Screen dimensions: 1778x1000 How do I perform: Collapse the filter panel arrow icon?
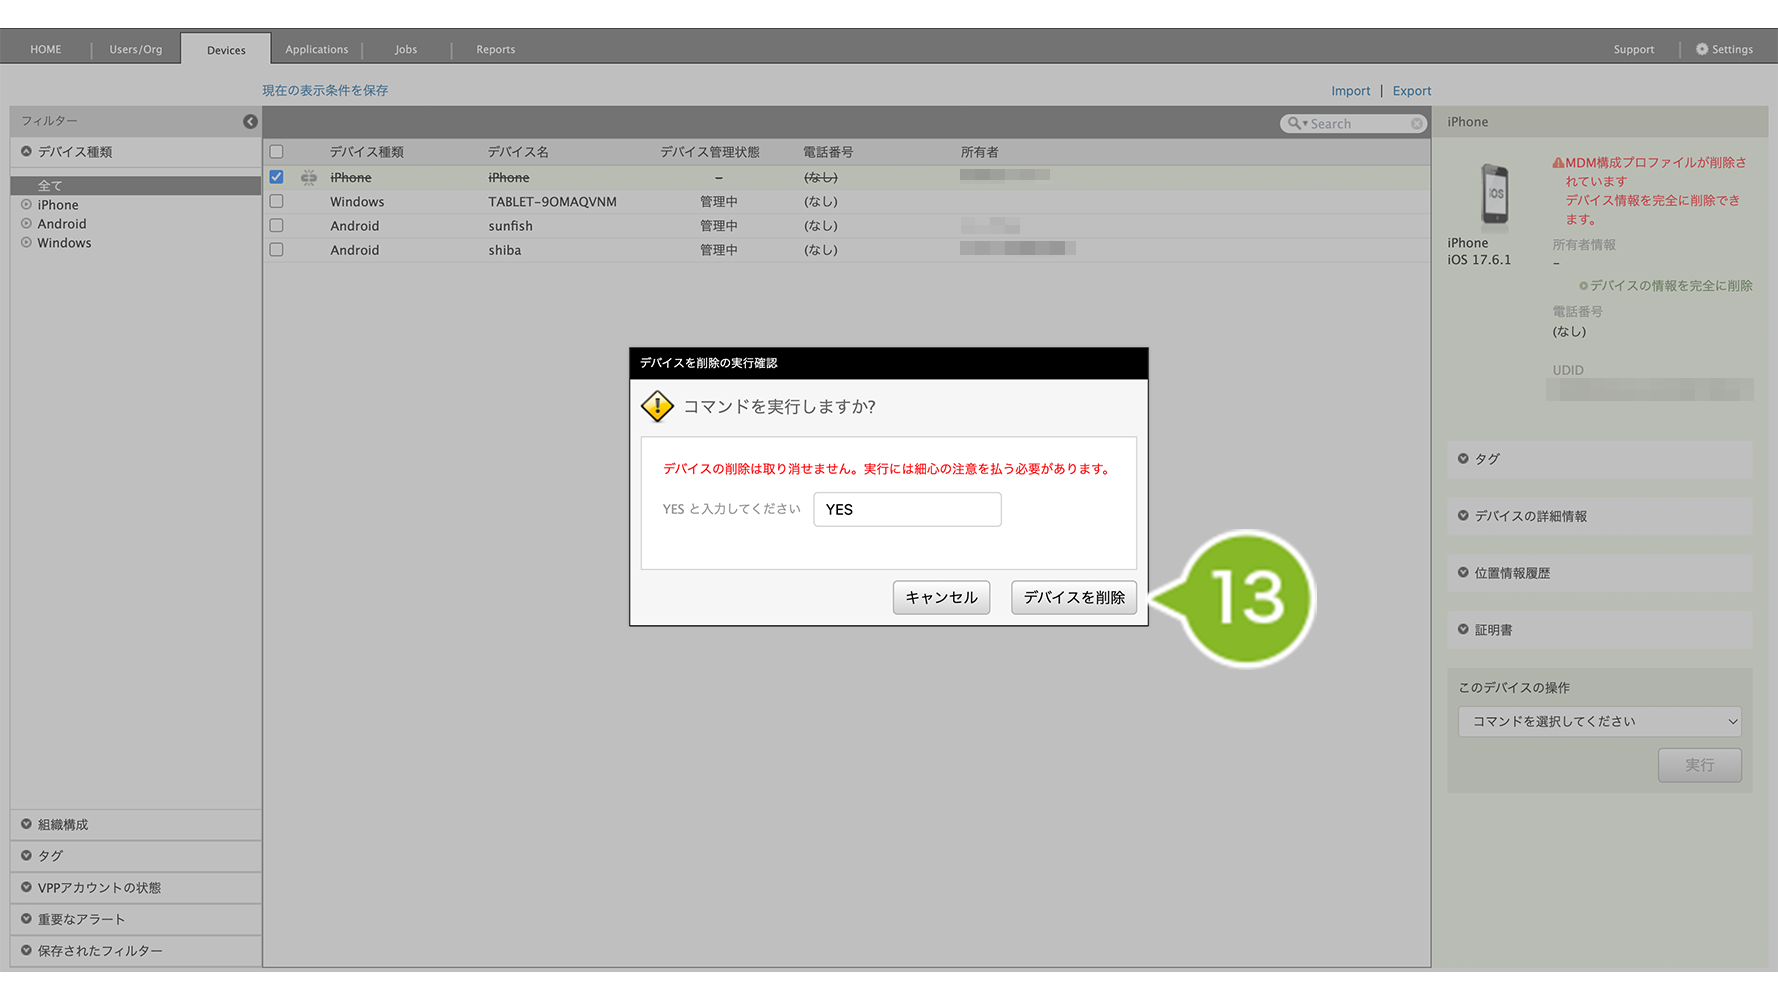pyautogui.click(x=250, y=121)
